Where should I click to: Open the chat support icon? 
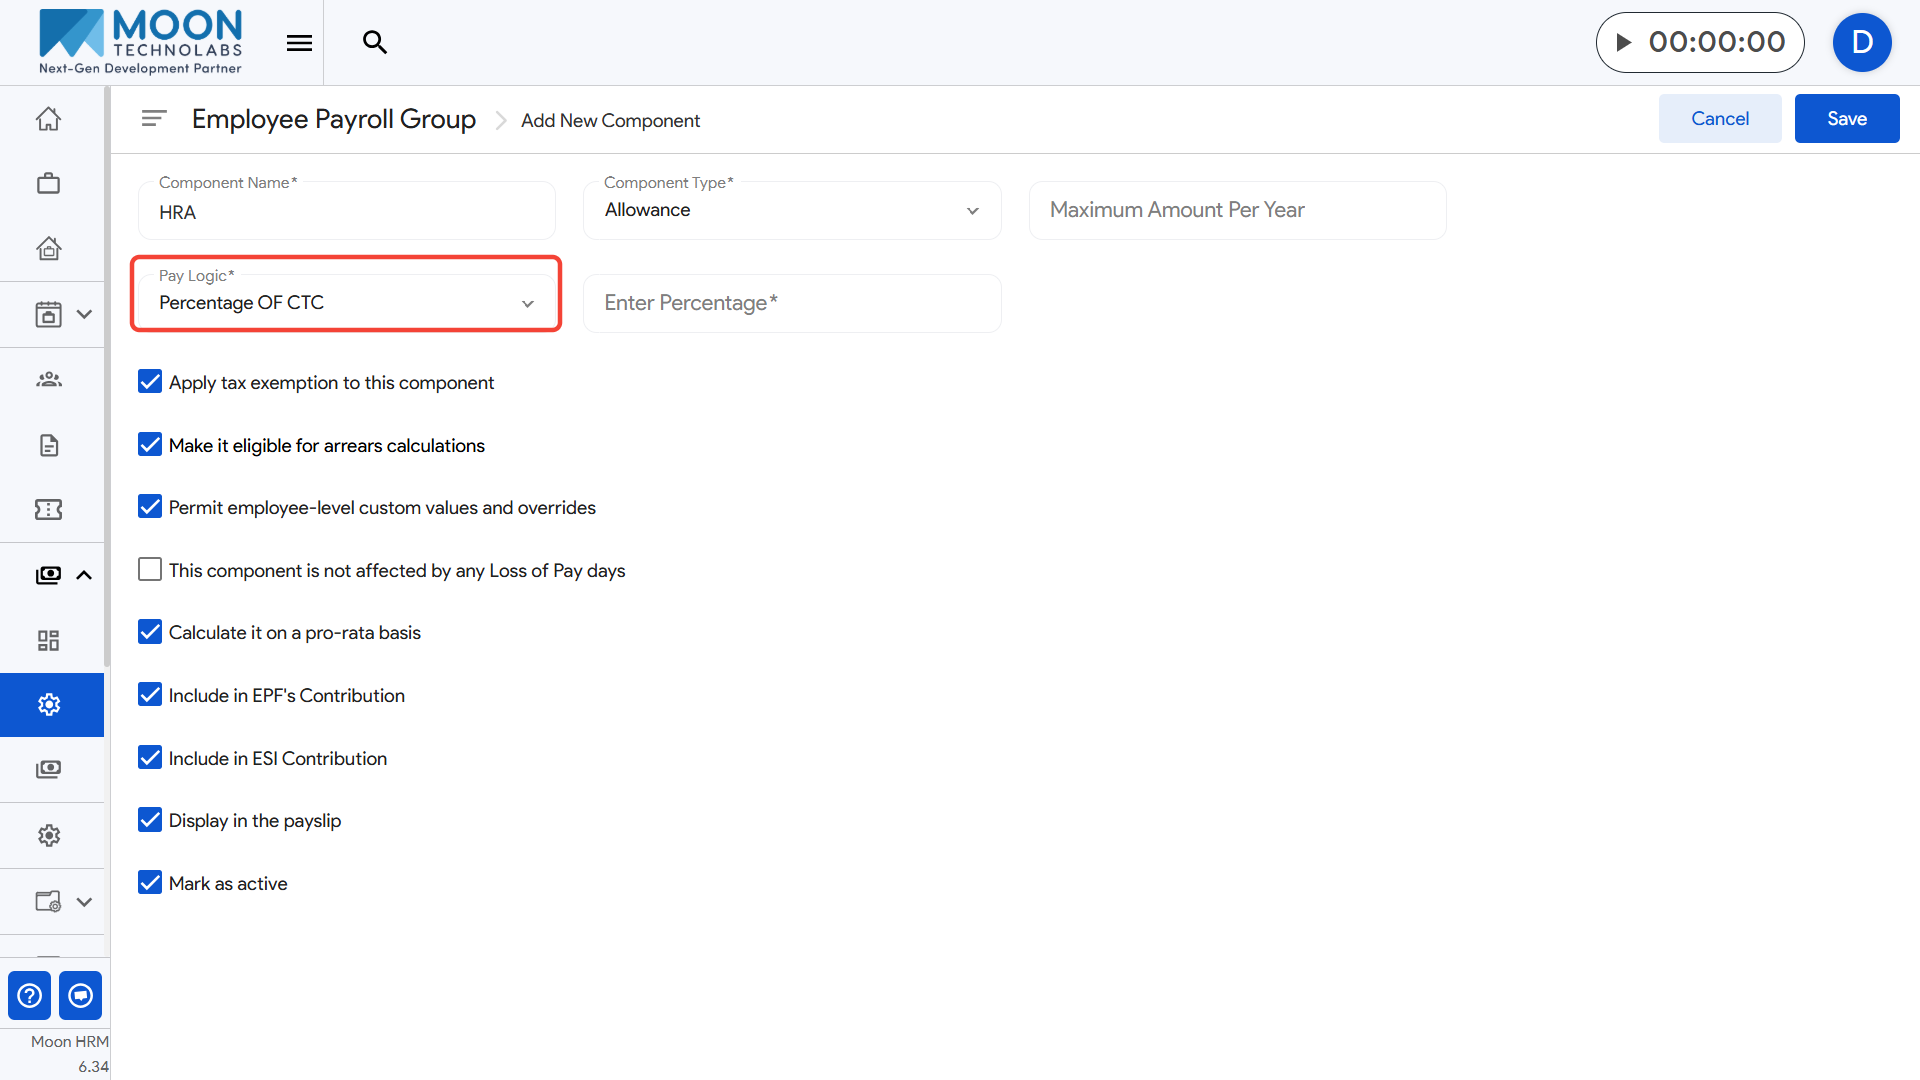coord(80,995)
